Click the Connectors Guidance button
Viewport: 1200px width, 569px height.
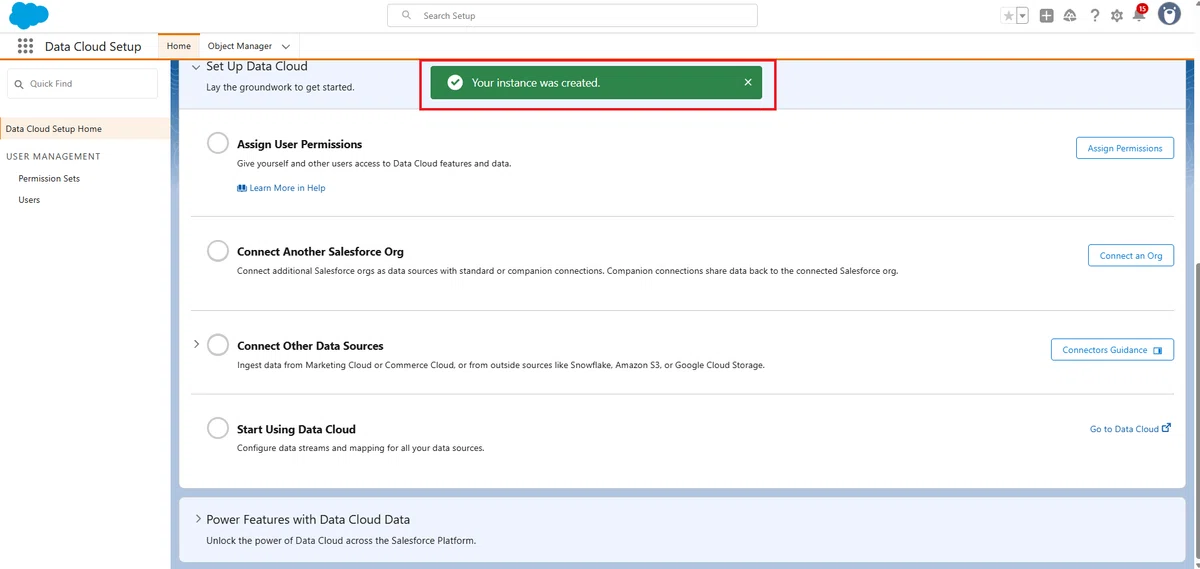coord(1112,350)
